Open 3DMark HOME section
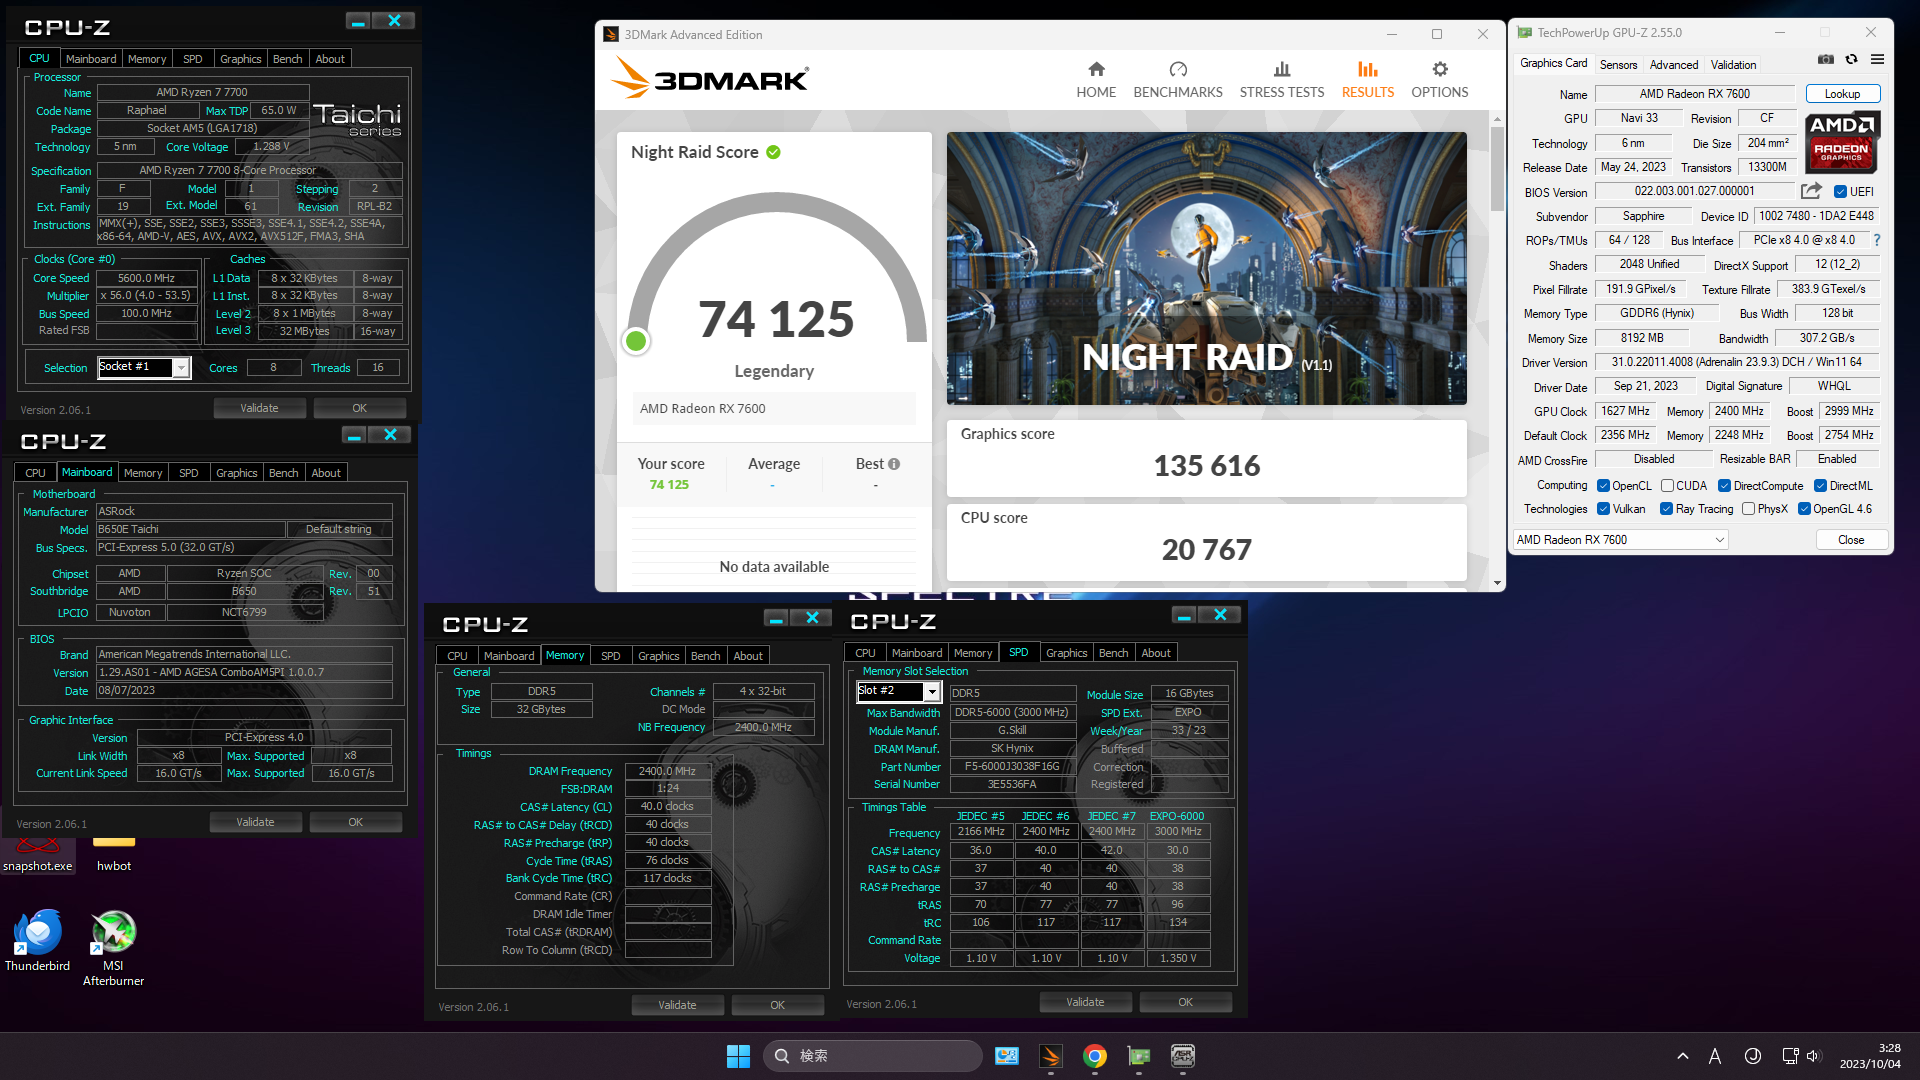The image size is (1920, 1080). [1096, 79]
